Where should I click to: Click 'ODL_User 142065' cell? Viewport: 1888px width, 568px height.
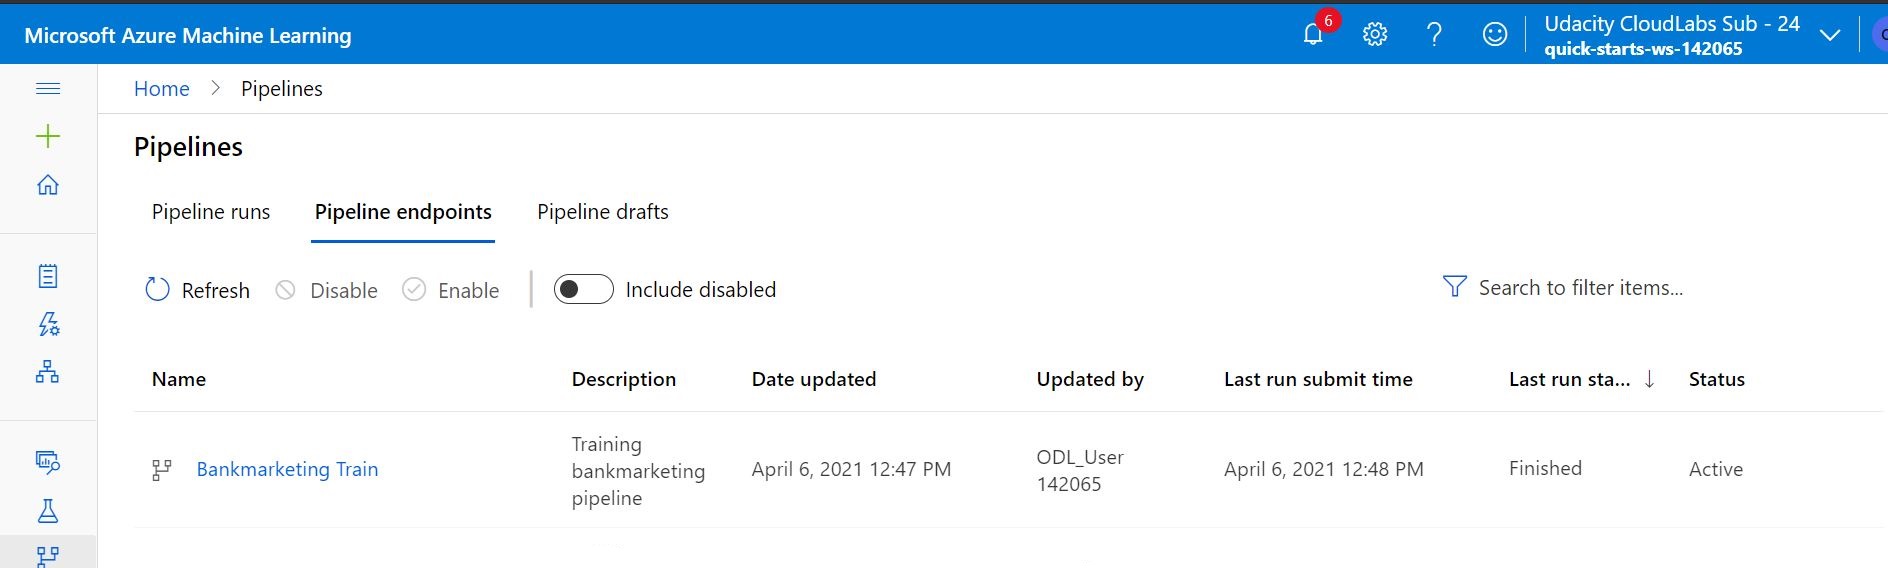point(1080,470)
